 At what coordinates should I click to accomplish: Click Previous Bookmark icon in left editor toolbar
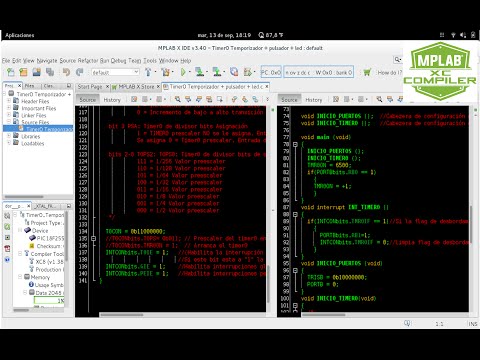234,99
